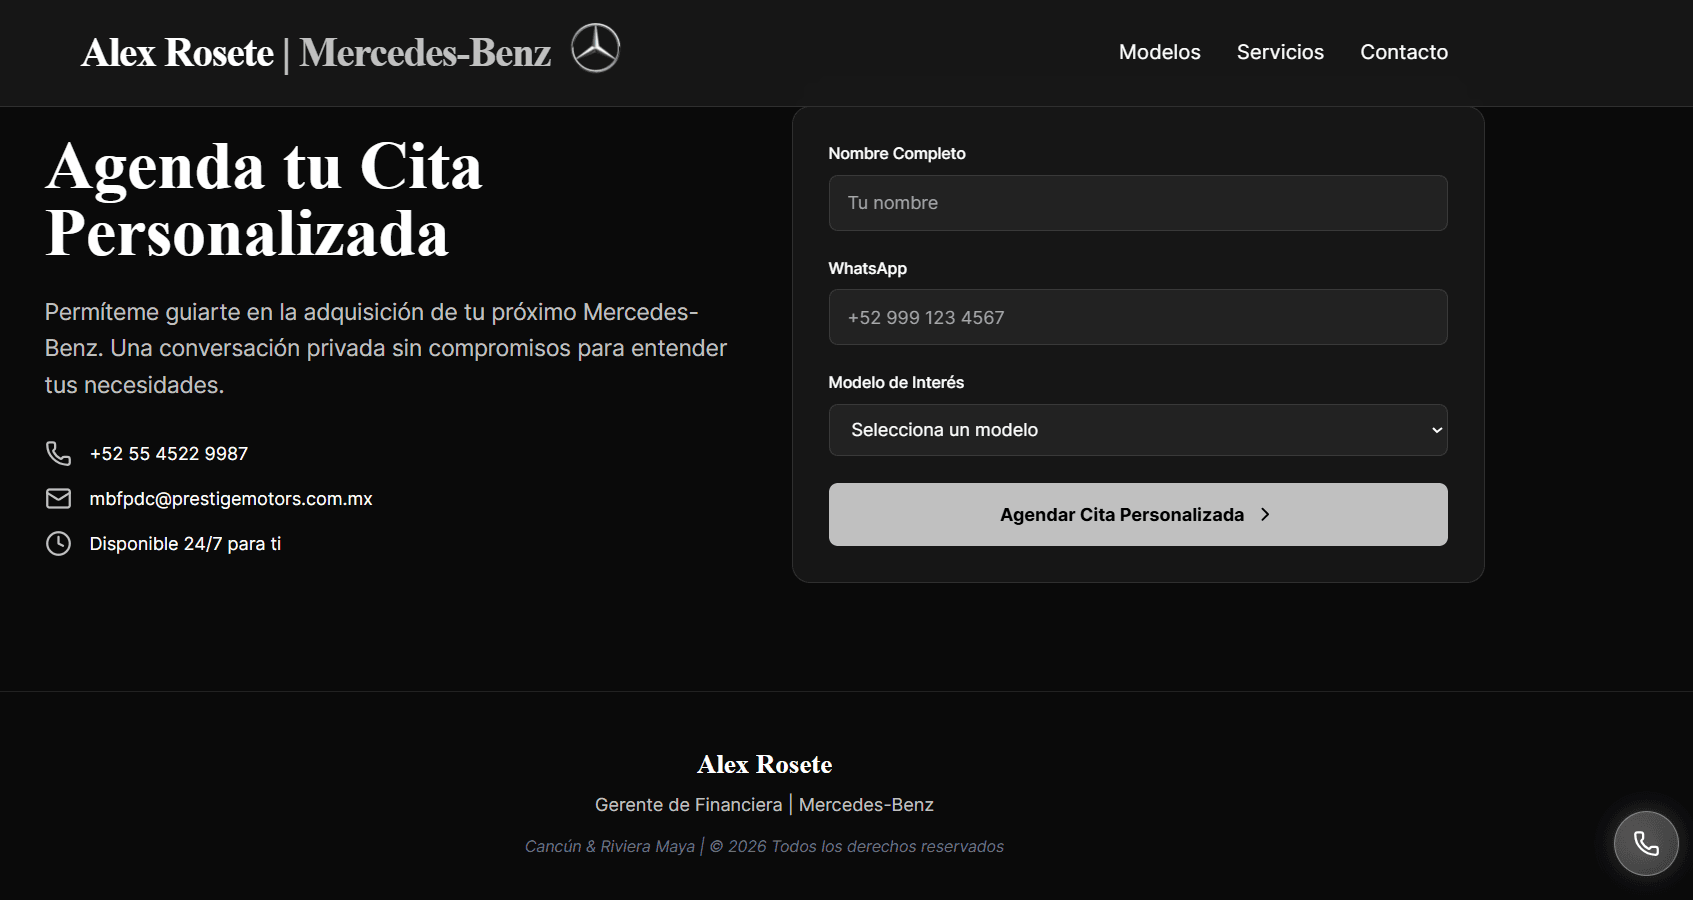The width and height of the screenshot is (1693, 900).
Task: Select Servicios from the navigation
Action: tap(1280, 52)
